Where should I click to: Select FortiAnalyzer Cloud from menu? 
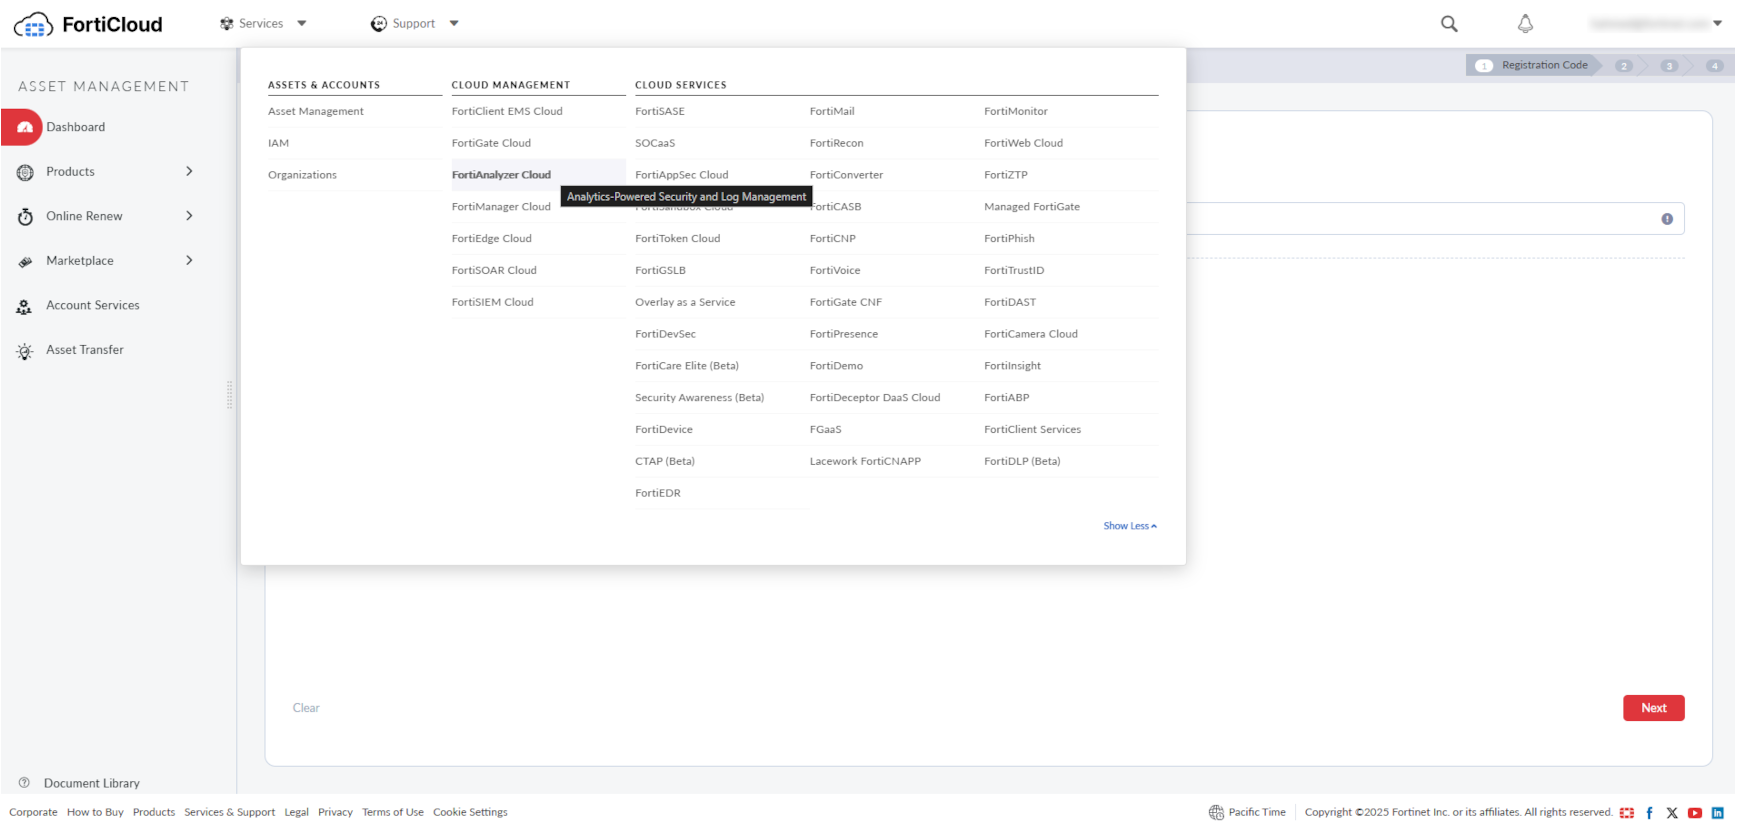(x=501, y=175)
